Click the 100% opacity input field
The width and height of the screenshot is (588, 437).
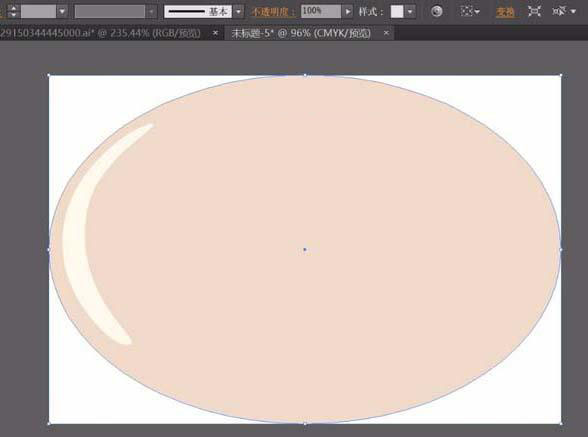coord(321,11)
